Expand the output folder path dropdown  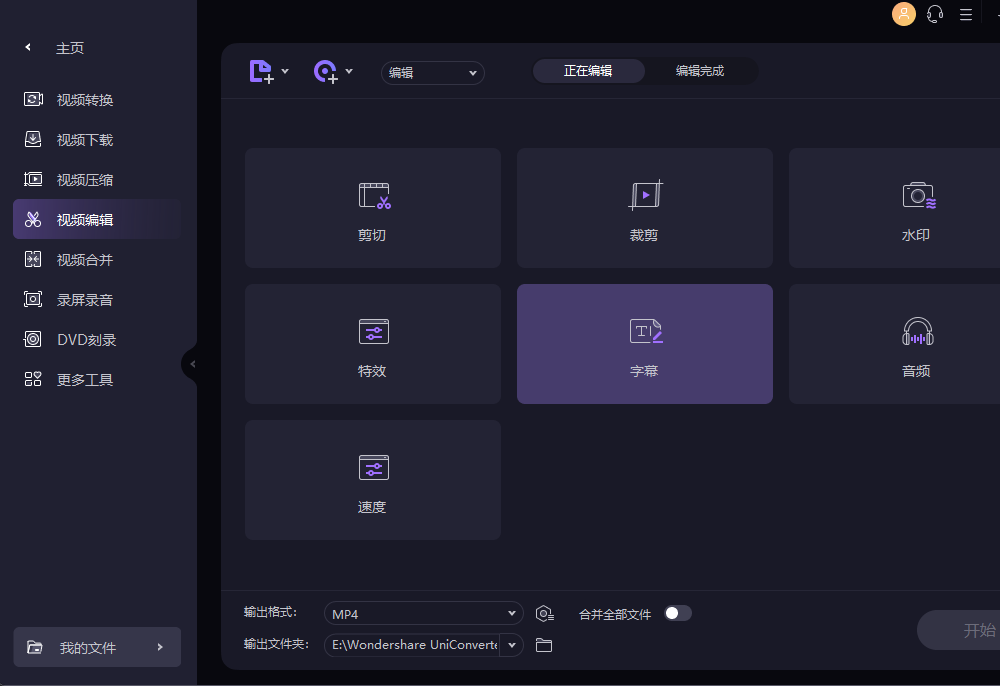(x=512, y=645)
